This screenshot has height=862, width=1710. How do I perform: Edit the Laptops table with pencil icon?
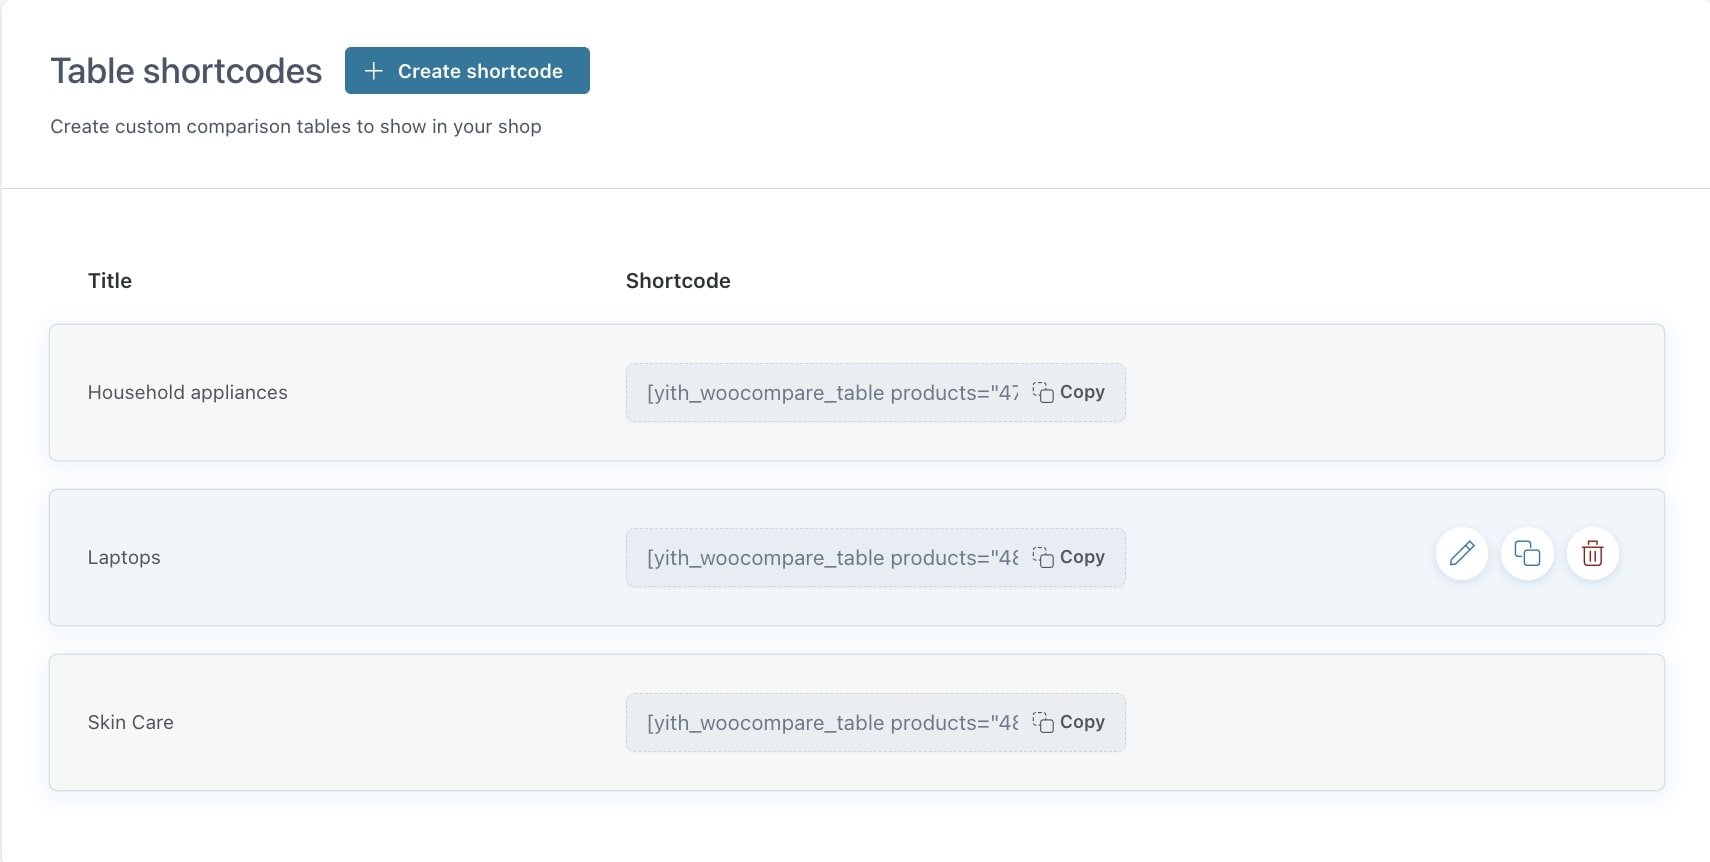[x=1462, y=553]
